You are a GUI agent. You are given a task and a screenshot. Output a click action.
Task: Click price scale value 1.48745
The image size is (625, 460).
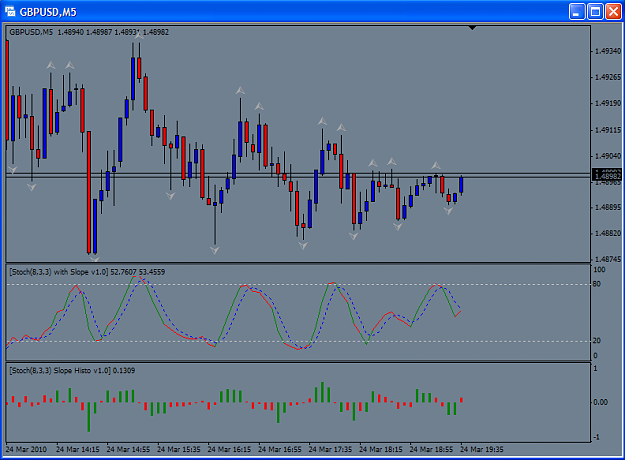(x=607, y=259)
